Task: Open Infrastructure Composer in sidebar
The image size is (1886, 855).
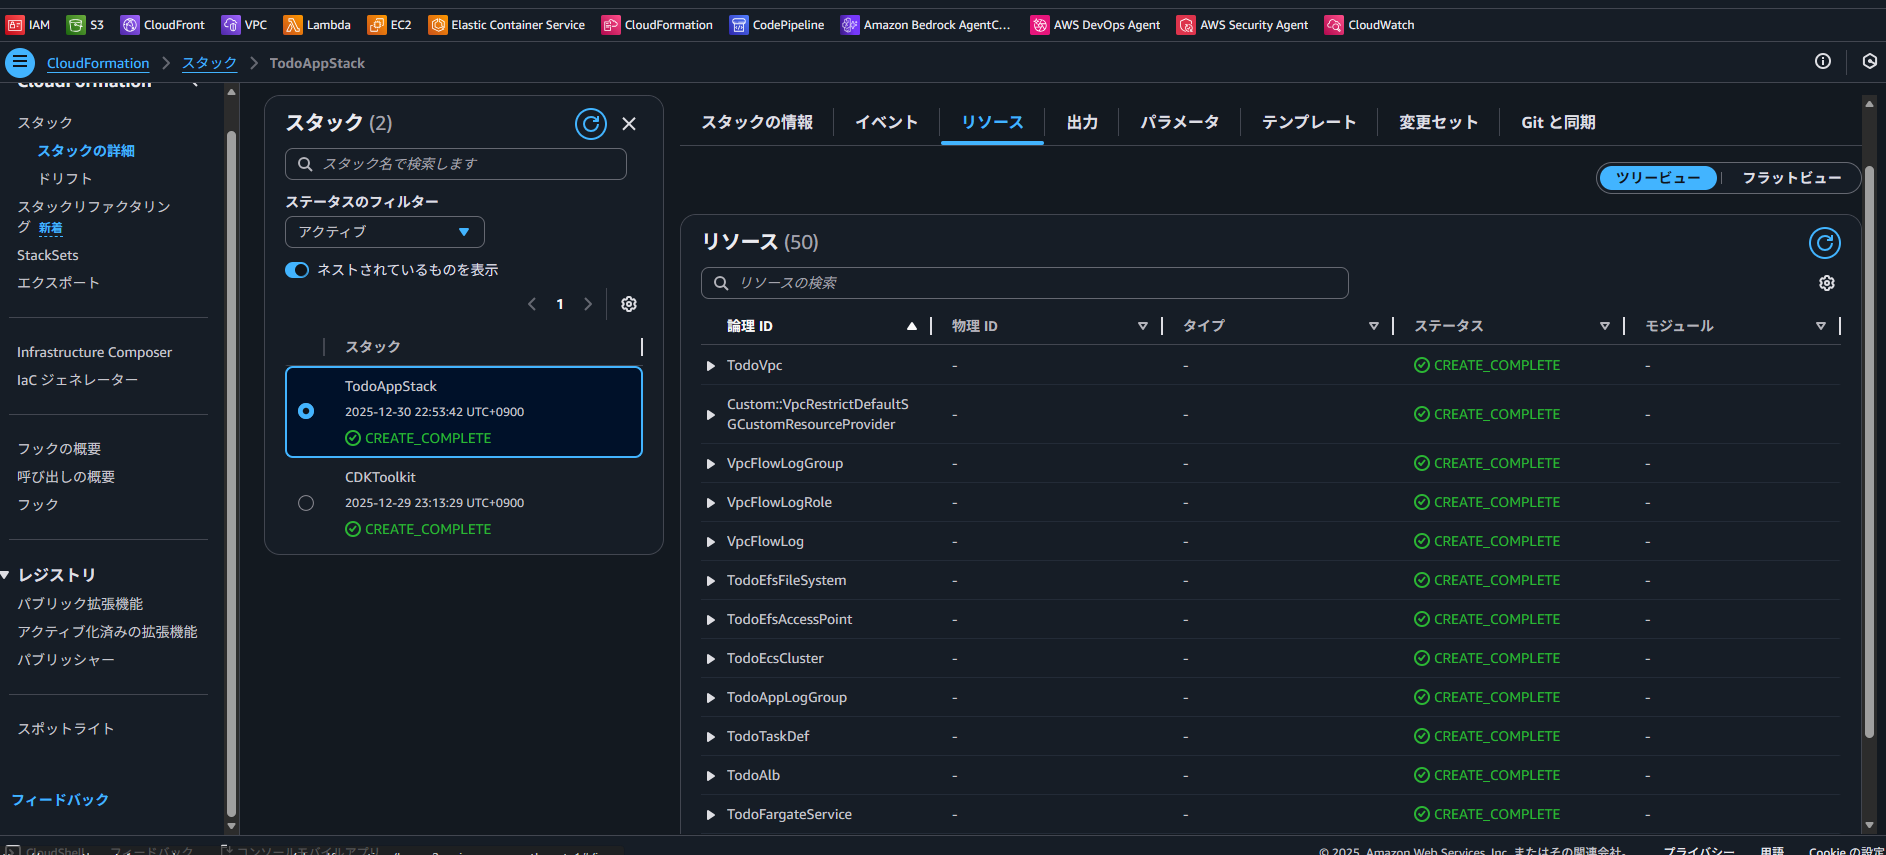Action: 94,352
